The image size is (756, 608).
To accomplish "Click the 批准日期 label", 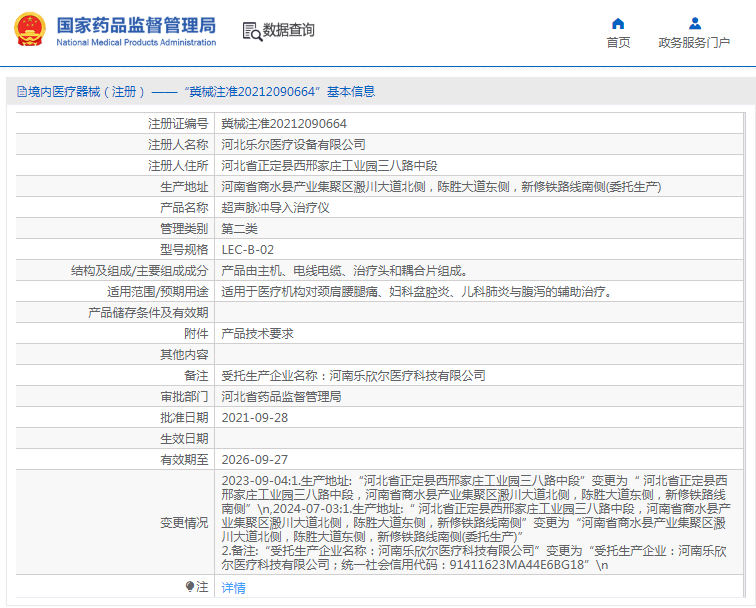I will coord(184,418).
